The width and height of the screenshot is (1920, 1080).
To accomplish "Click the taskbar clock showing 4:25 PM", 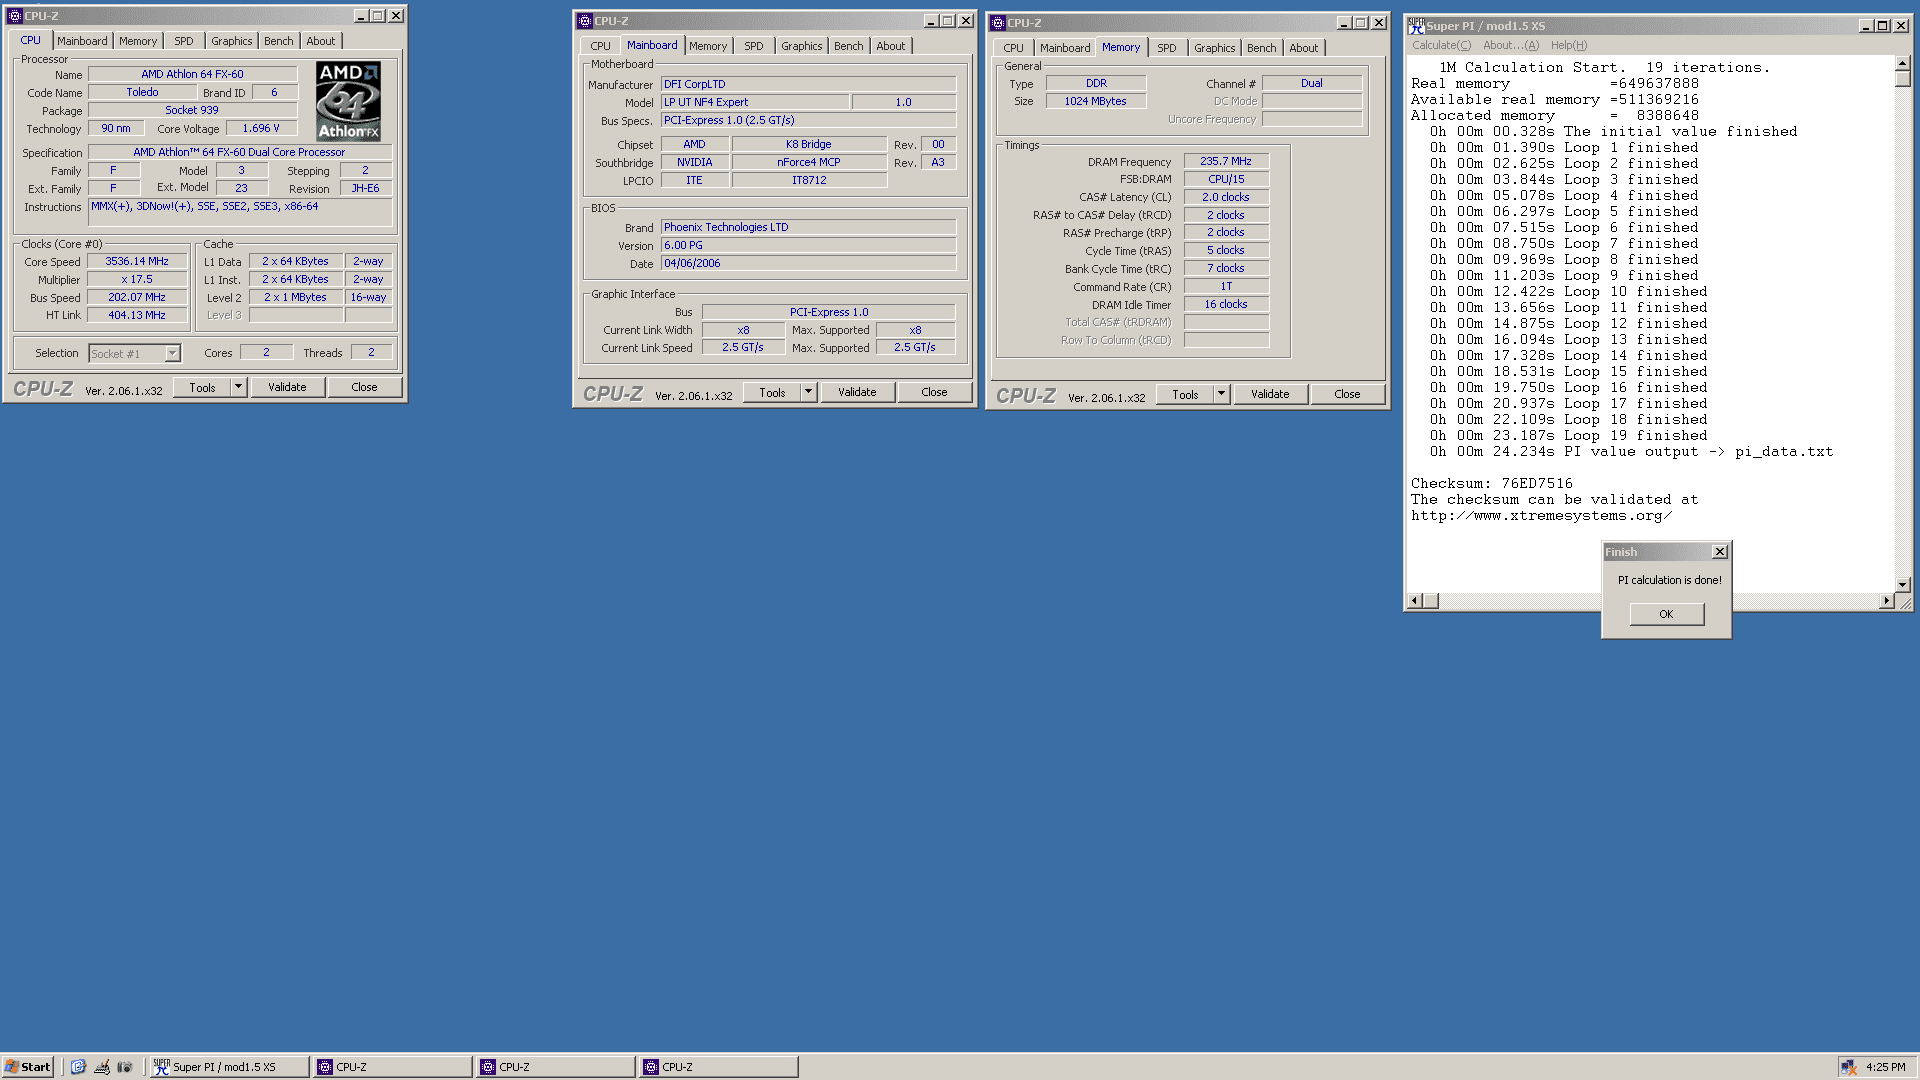I will pos(1886,1067).
